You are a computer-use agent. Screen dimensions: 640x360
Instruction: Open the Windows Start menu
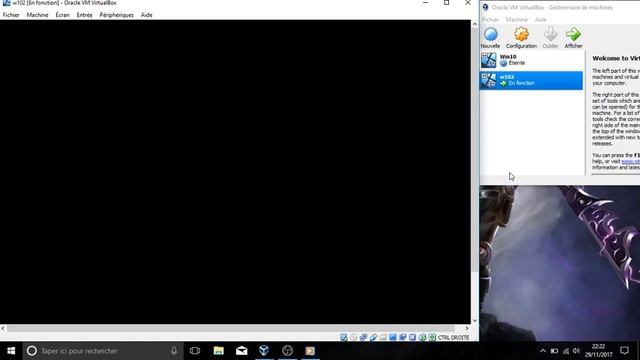click(11, 351)
